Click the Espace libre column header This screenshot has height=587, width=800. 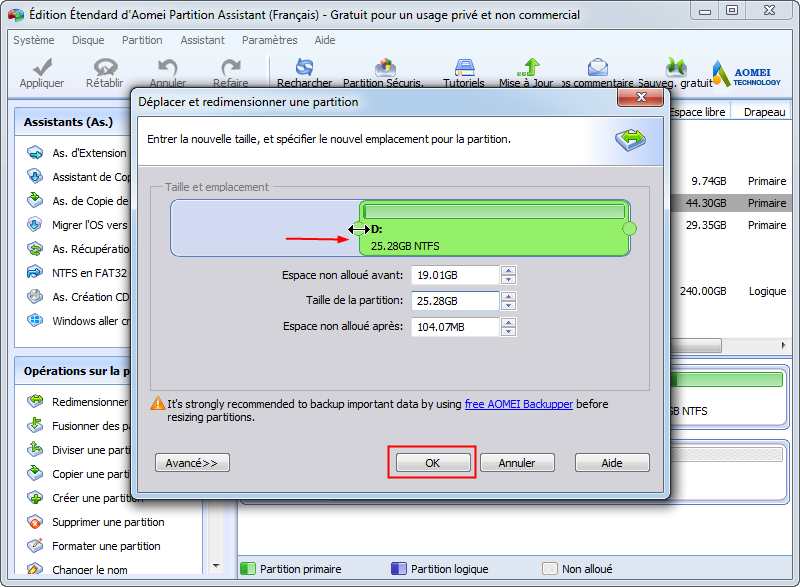[697, 112]
